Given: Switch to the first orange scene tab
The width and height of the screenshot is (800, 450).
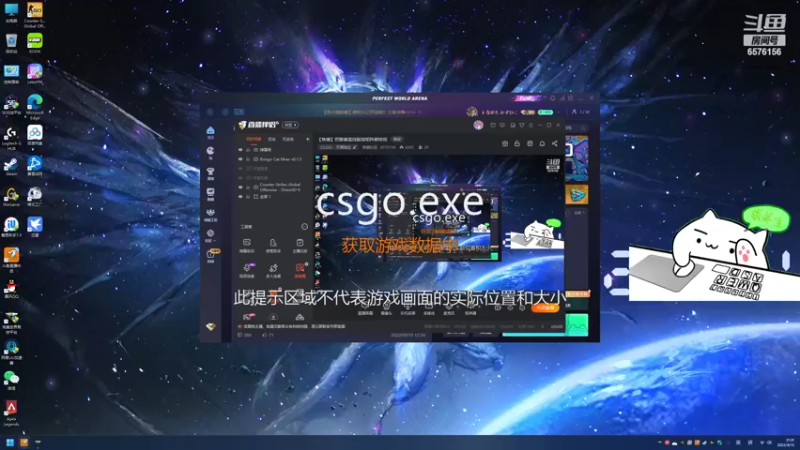Looking at the screenshot, I should click(x=253, y=139).
